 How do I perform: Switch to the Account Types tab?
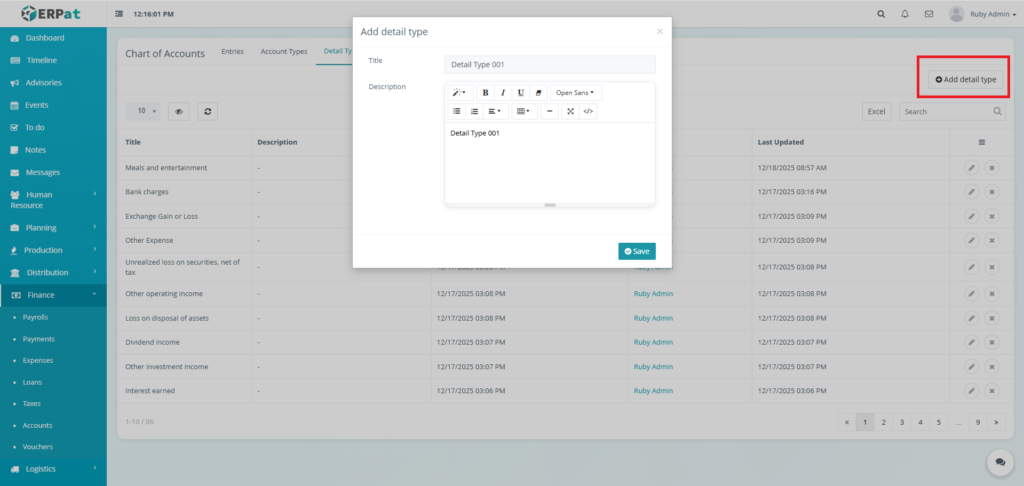[283, 52]
